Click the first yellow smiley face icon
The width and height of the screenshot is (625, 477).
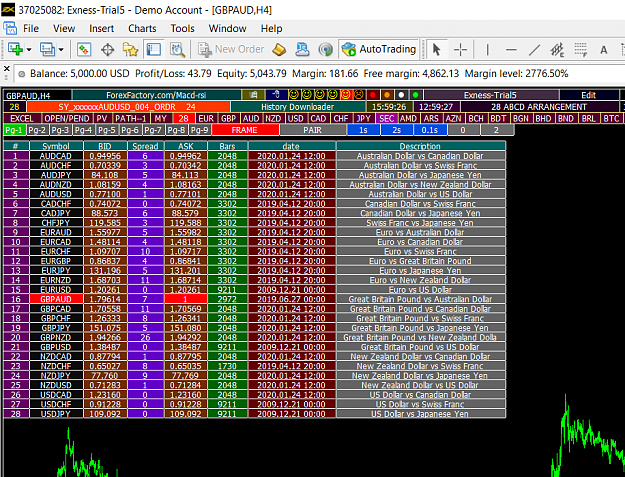coord(293,95)
